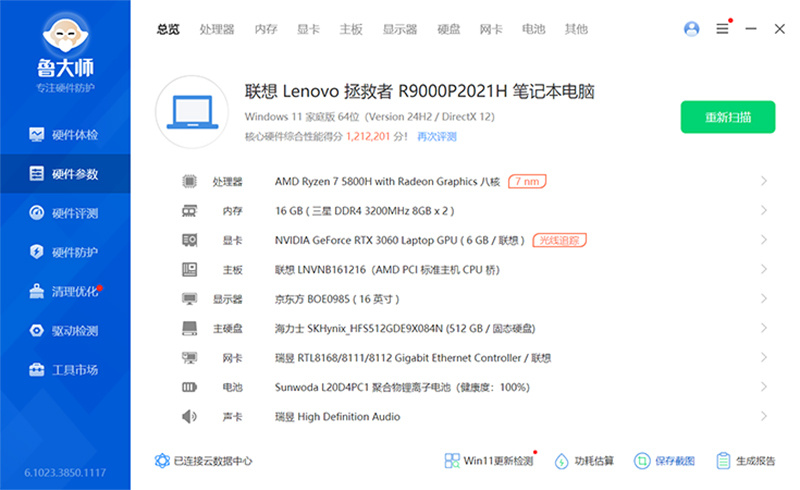
Task: Open the user account profile icon
Action: (x=691, y=29)
